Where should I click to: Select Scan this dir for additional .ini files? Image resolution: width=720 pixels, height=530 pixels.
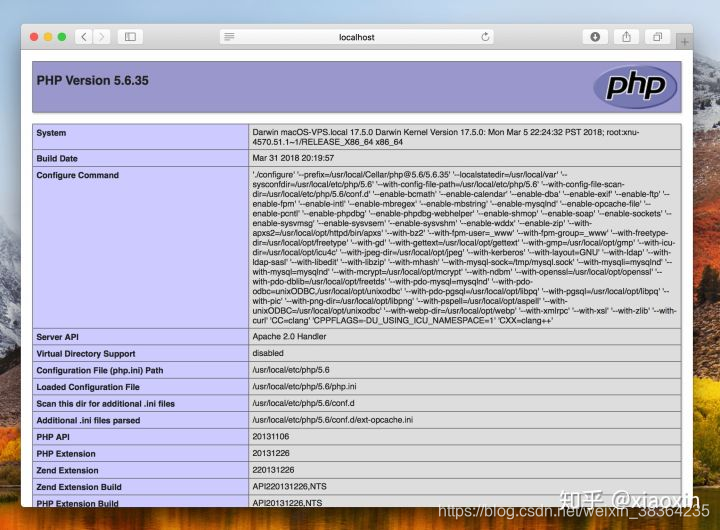pyautogui.click(x=106, y=404)
